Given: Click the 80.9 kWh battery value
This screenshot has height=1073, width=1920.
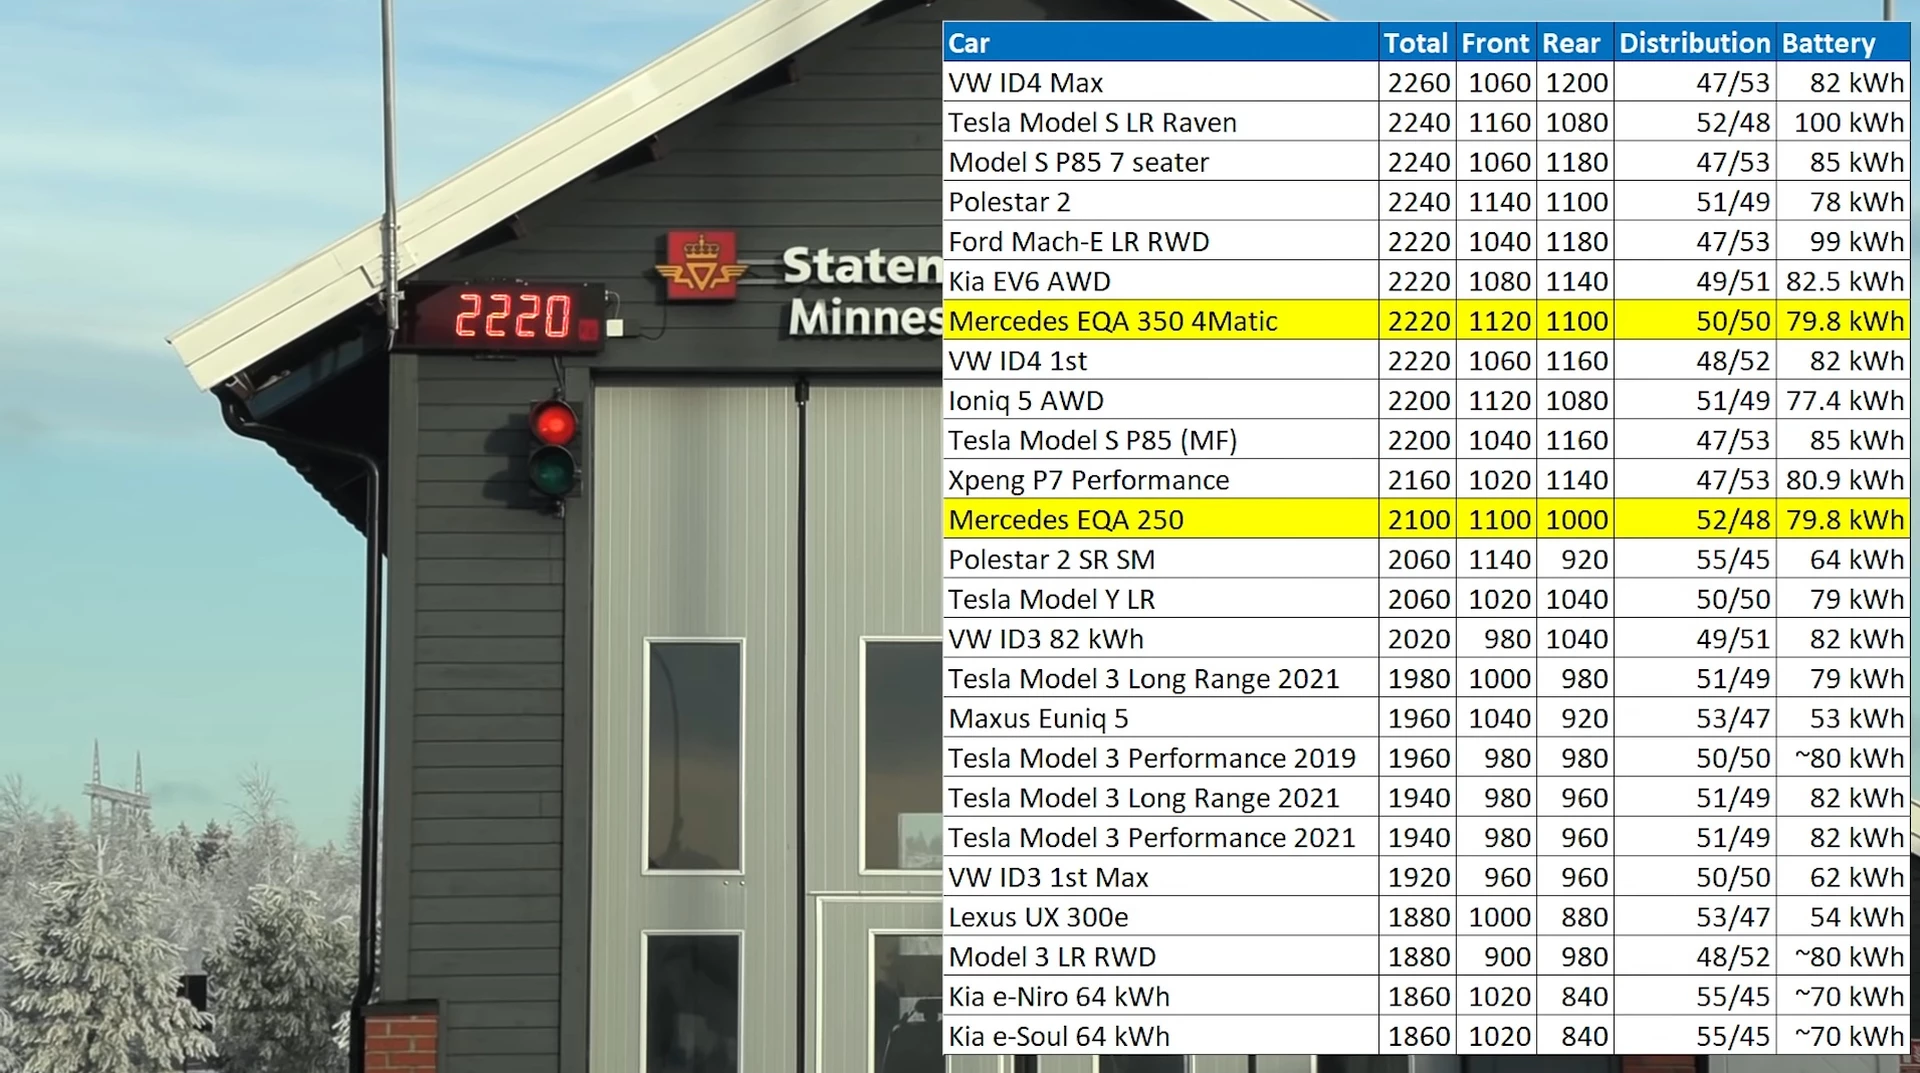Looking at the screenshot, I should click(x=1845, y=480).
